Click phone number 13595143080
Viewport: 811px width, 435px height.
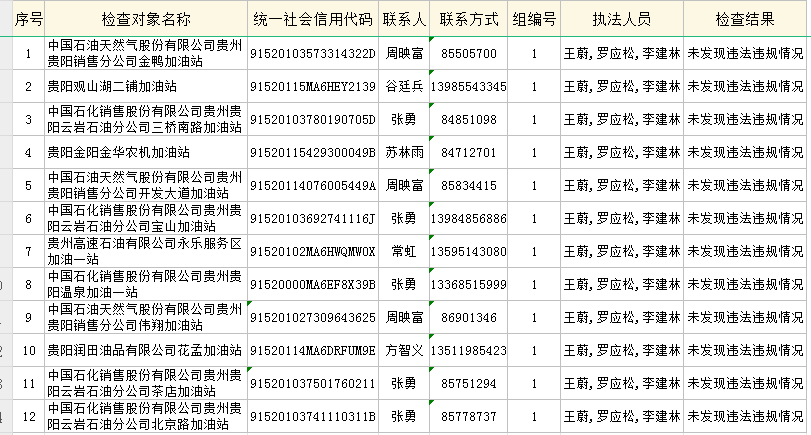(469, 251)
